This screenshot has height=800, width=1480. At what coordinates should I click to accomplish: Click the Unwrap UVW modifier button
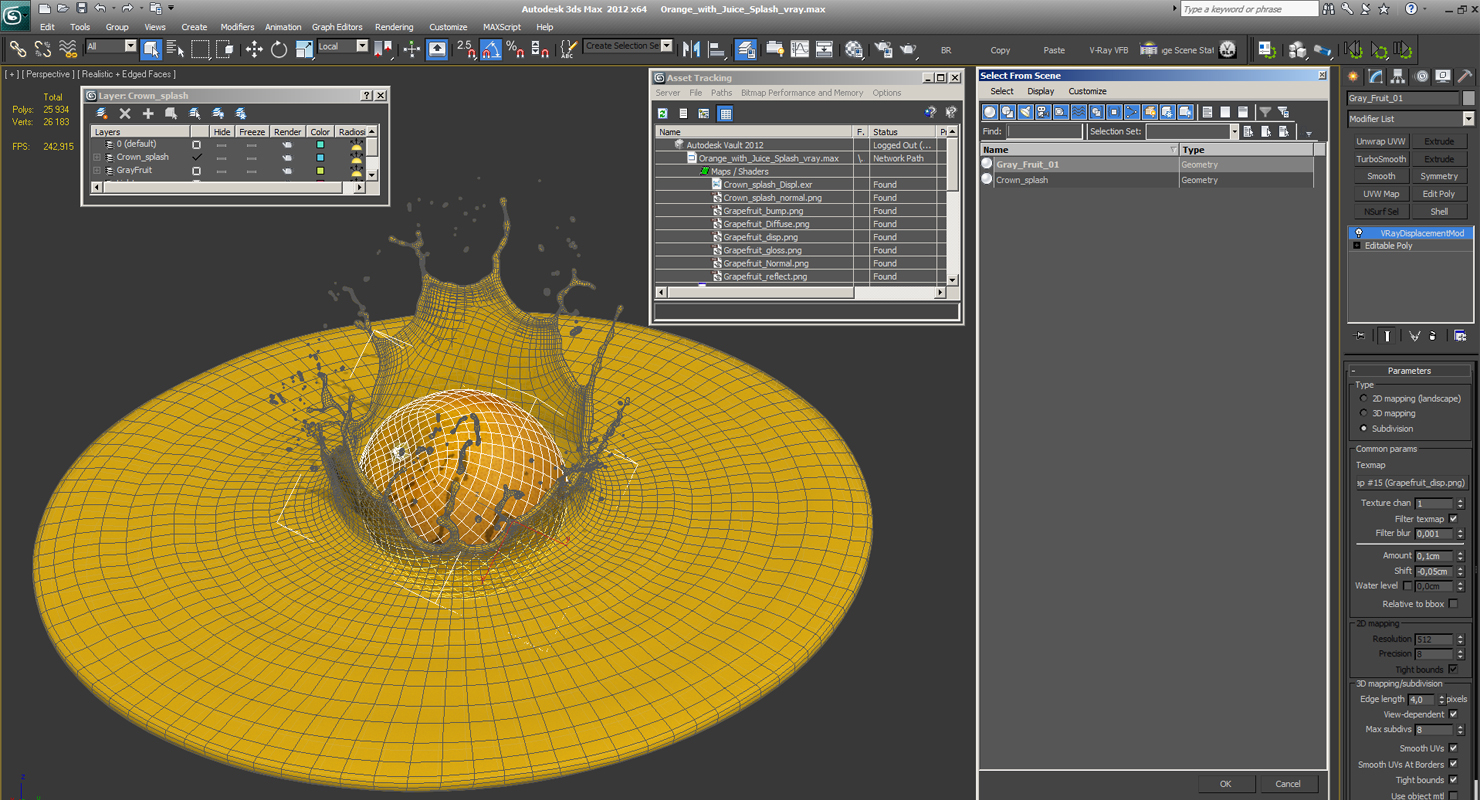tap(1381, 141)
